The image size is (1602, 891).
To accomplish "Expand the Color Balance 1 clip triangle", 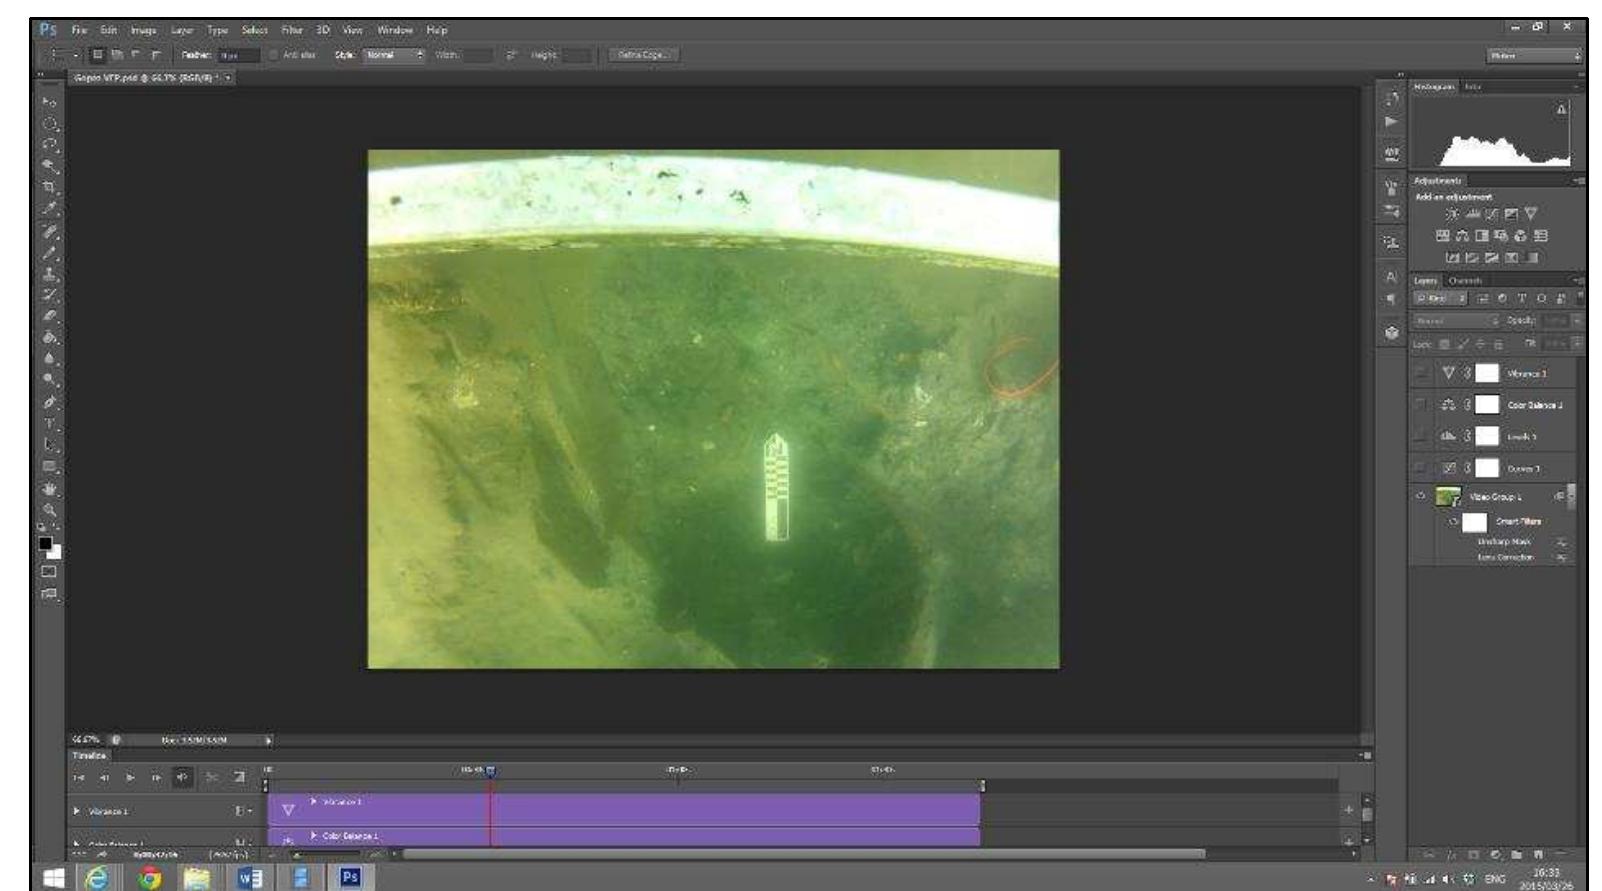I will click(314, 836).
